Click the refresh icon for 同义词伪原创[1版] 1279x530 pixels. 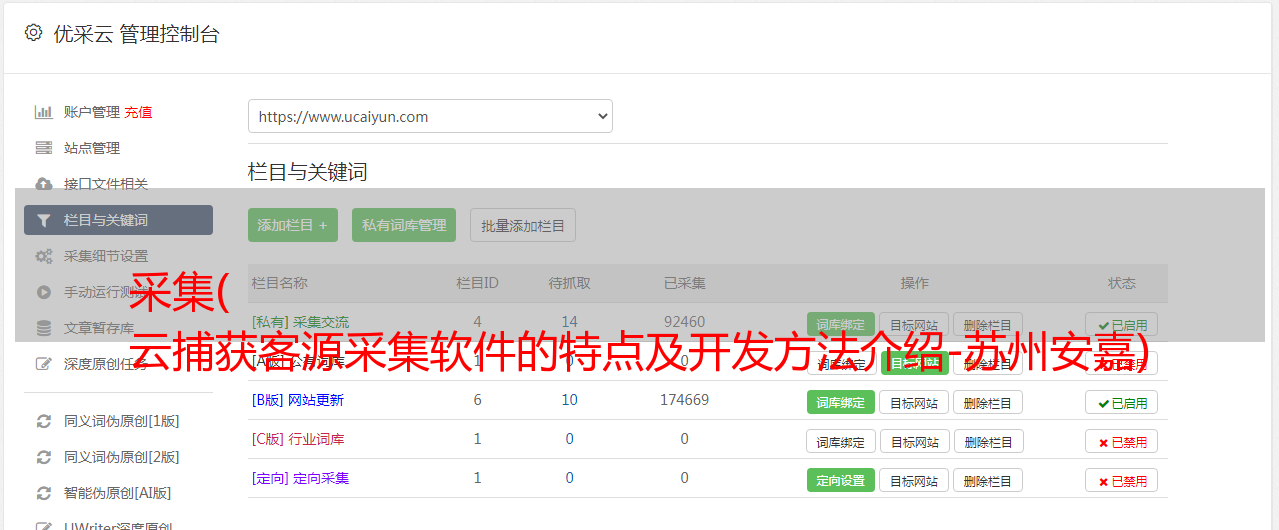[x=43, y=421]
